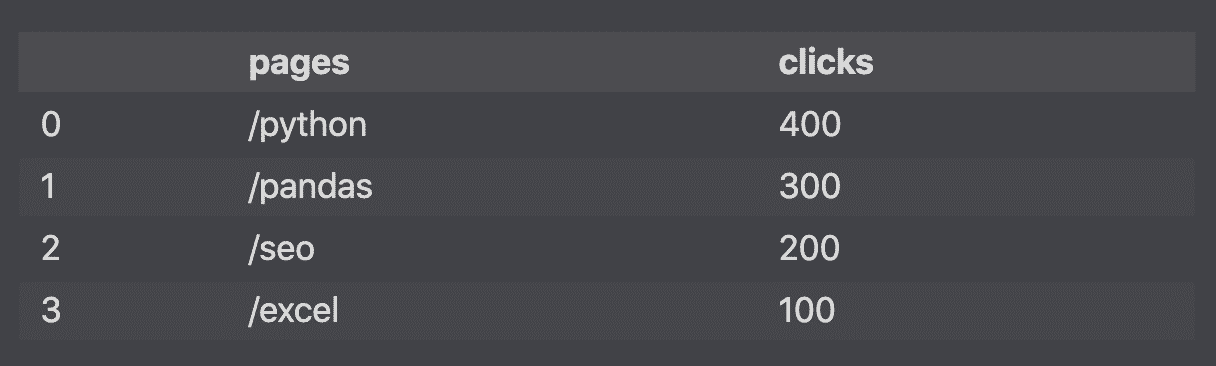Select row index 3

[x=51, y=311]
